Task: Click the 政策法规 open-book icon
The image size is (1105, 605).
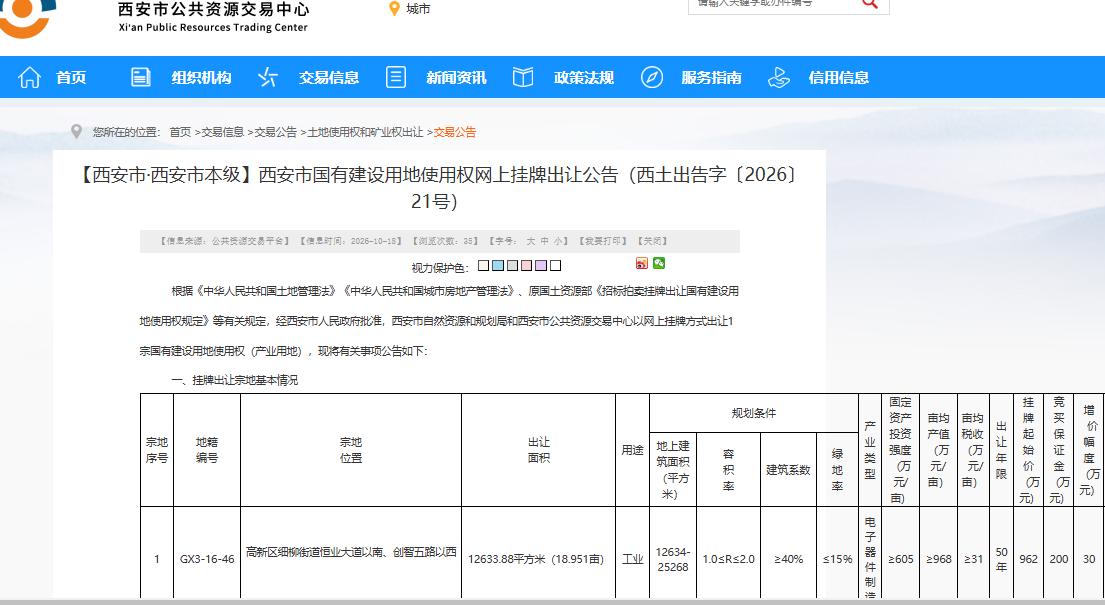Action: 523,77
